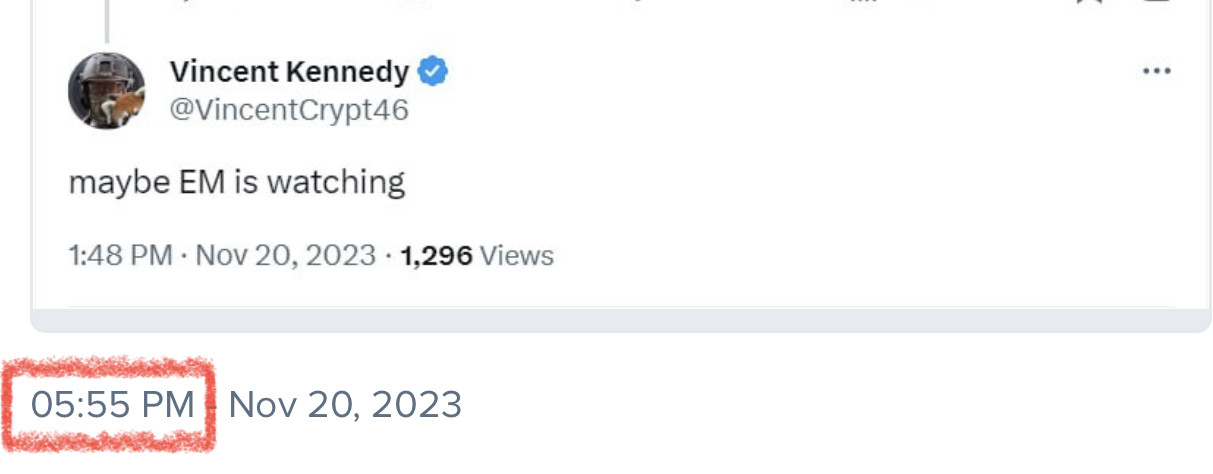
Task: Click the 1,296 view count number
Action: (x=436, y=255)
